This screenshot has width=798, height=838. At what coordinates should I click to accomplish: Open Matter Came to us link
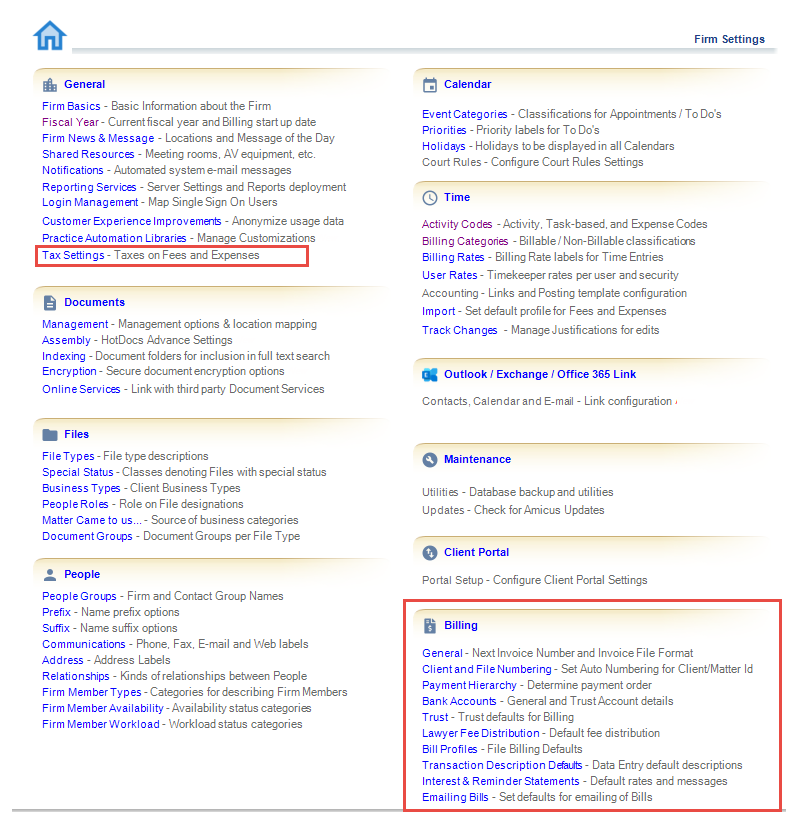pos(92,521)
